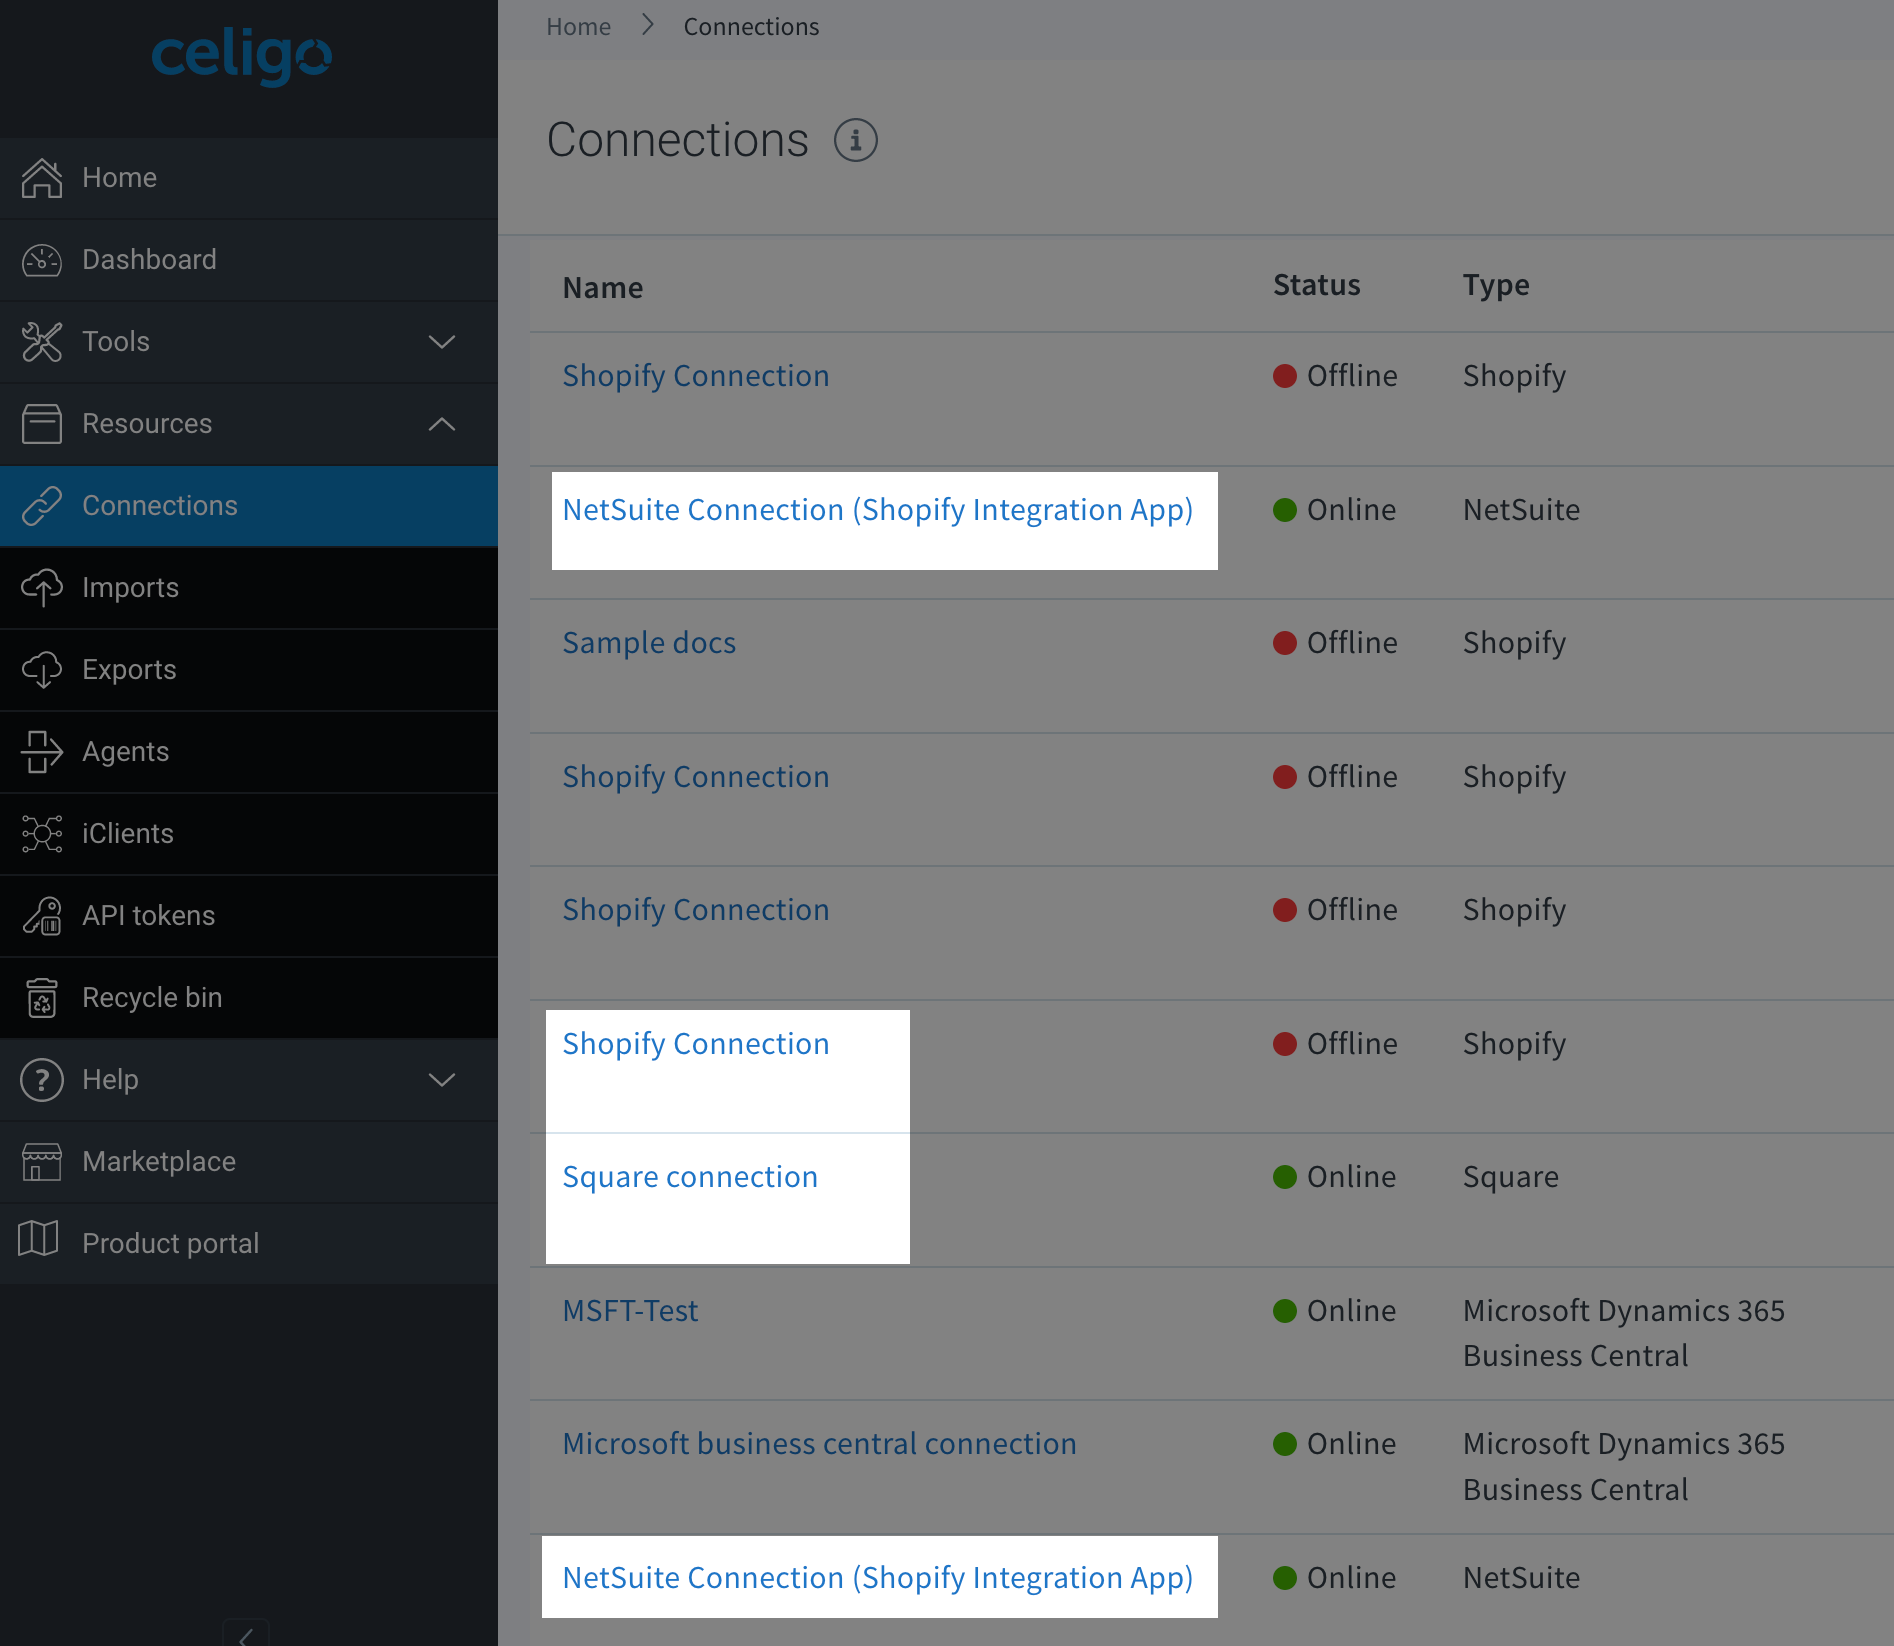Click Online status of Microsoft business central connection
Viewport: 1894px width, 1646px height.
tap(1334, 1444)
